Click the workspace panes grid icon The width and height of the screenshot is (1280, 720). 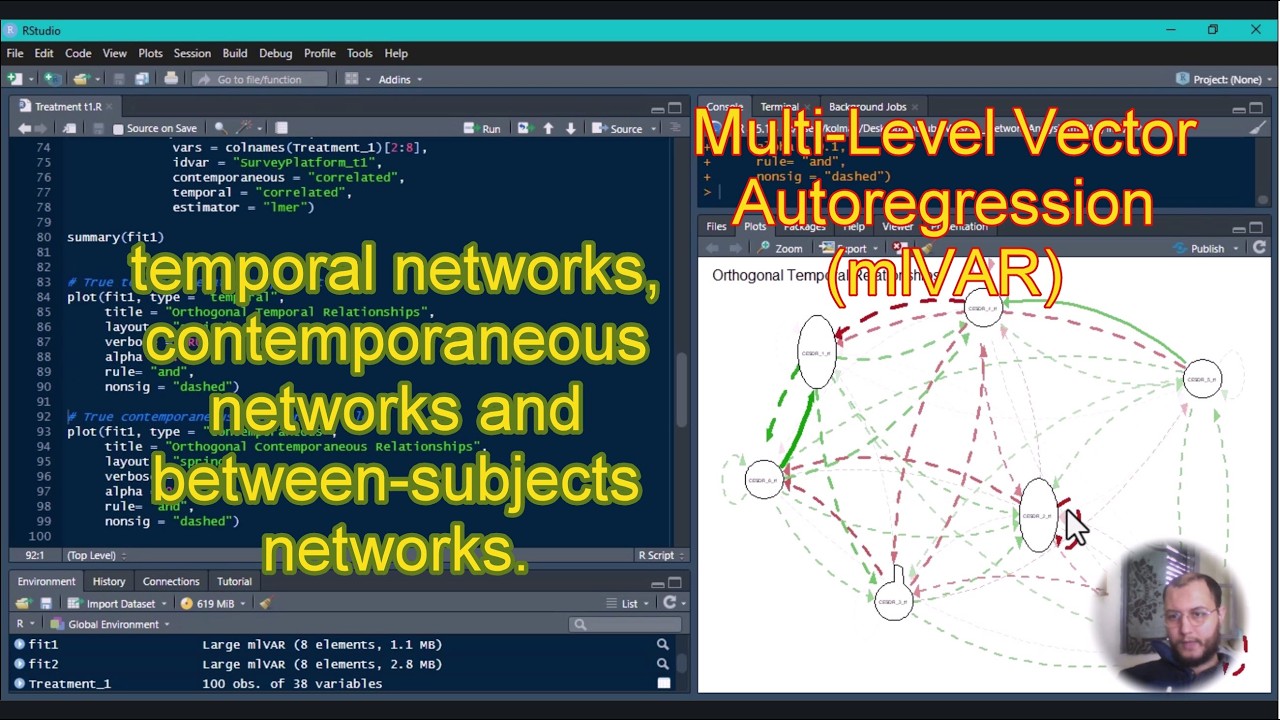pos(351,79)
